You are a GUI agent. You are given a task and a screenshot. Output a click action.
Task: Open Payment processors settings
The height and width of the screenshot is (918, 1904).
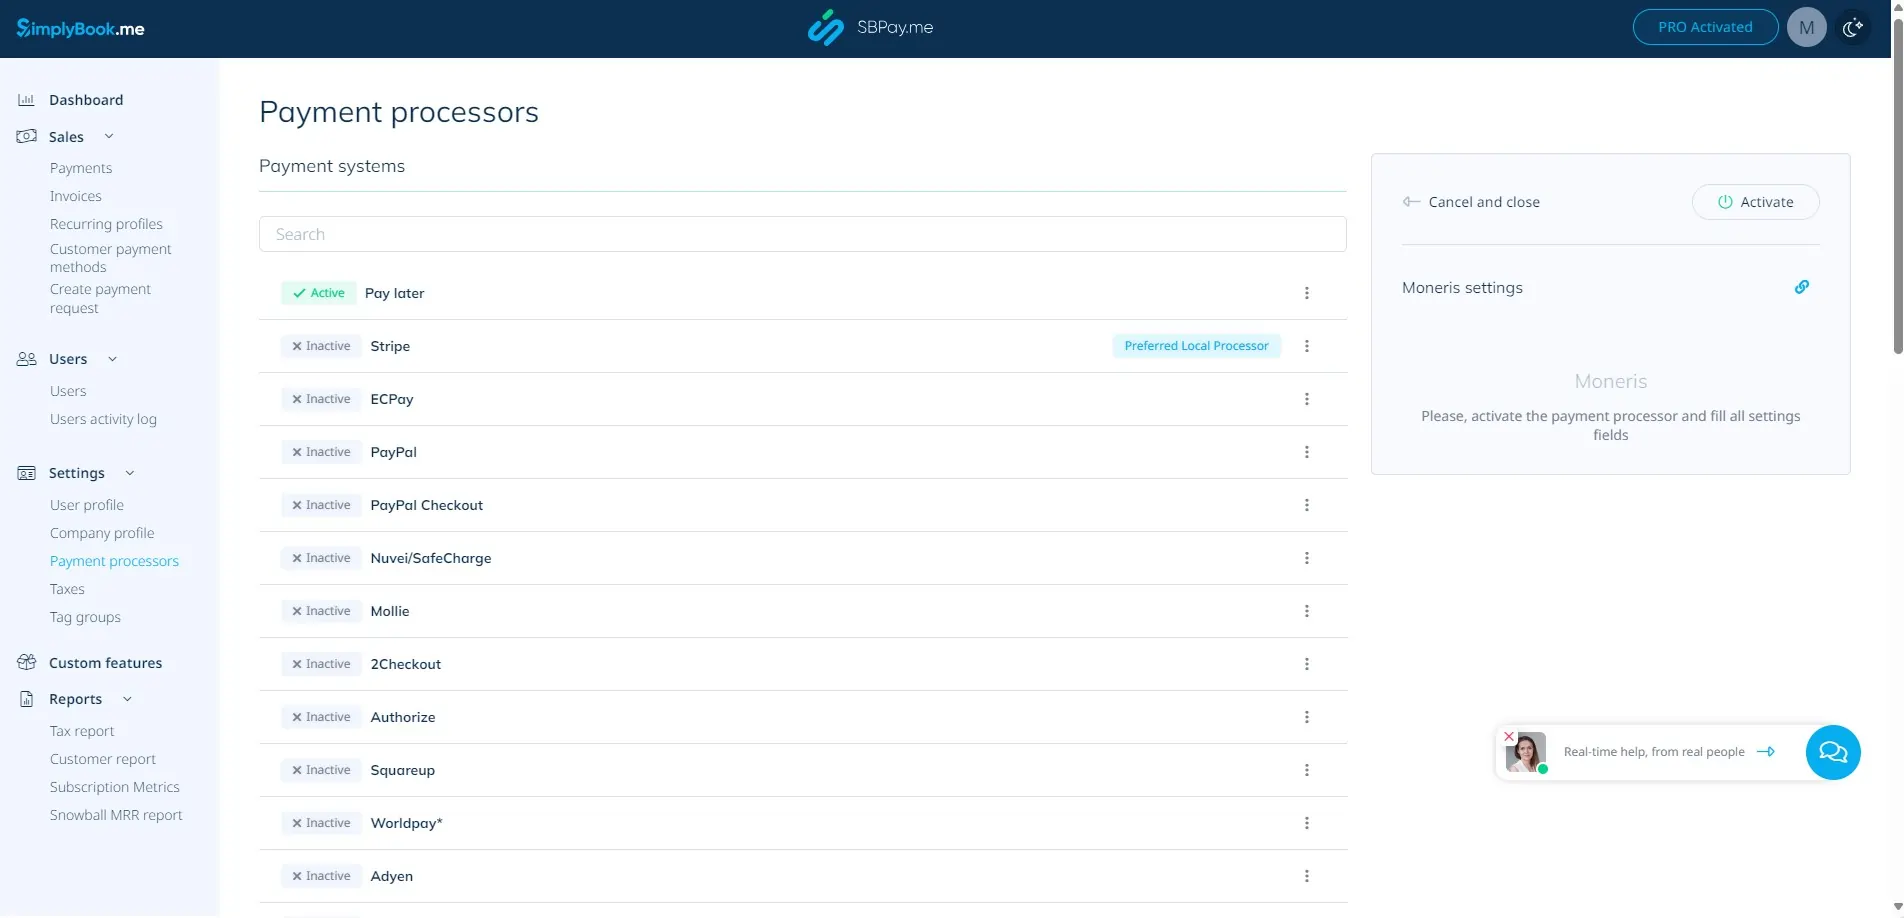pos(114,561)
